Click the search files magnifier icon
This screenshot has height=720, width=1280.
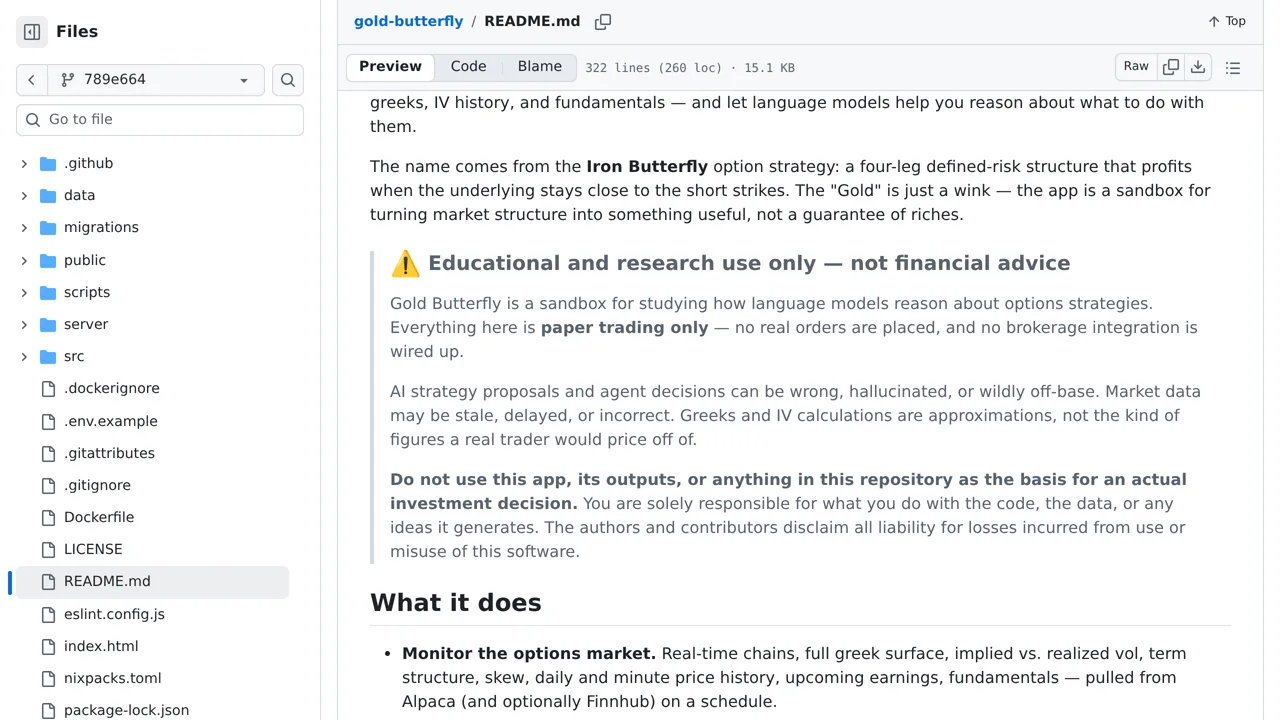click(288, 80)
